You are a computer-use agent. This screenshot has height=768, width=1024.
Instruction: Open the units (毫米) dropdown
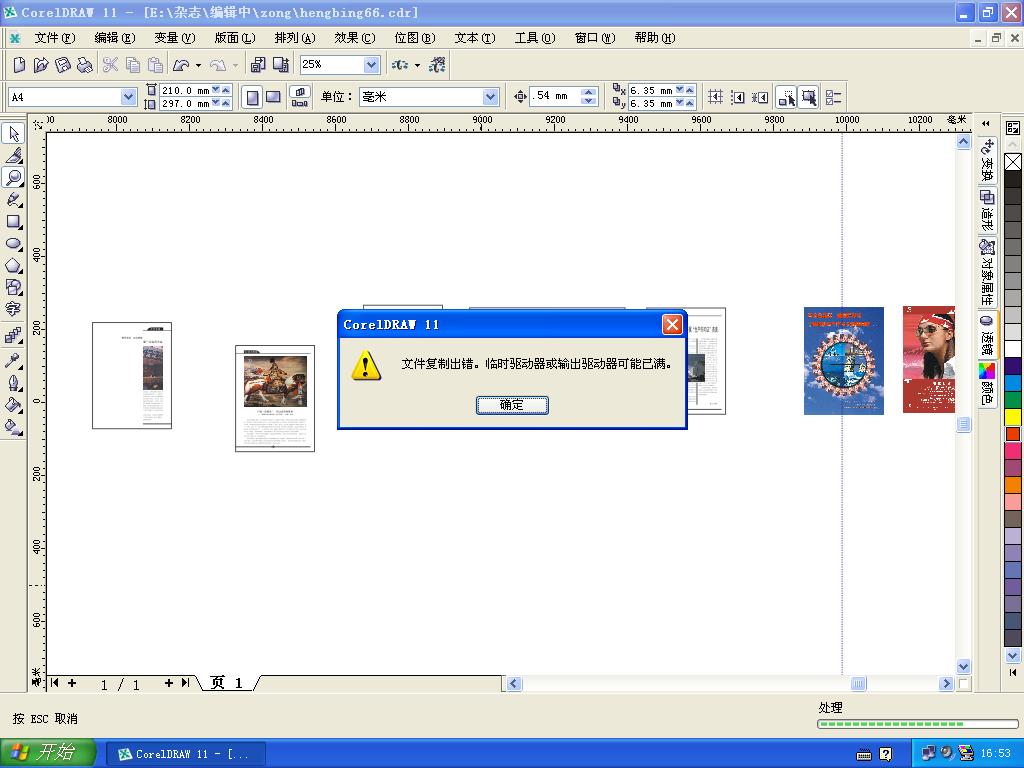coord(490,97)
